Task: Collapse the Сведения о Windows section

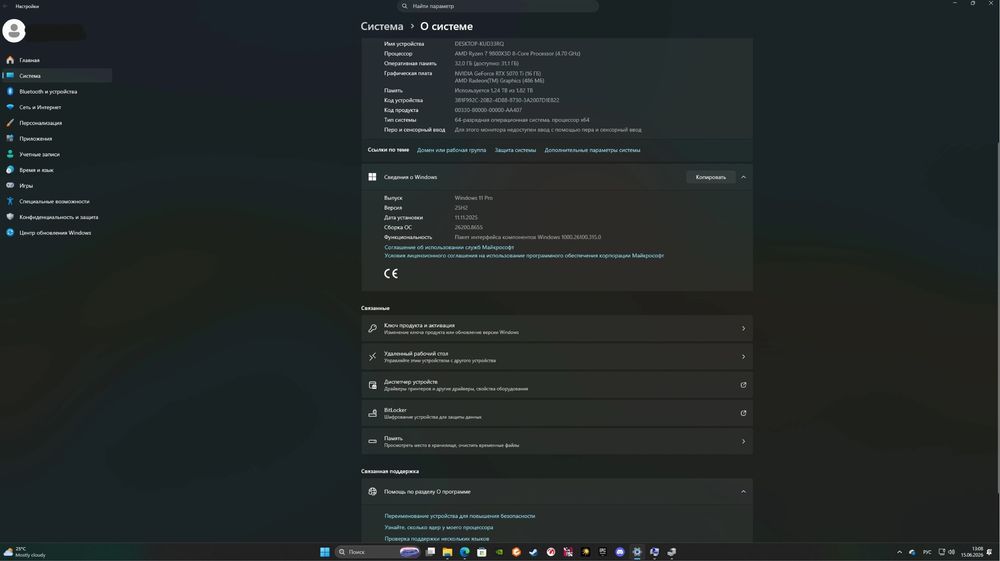Action: 743,177
